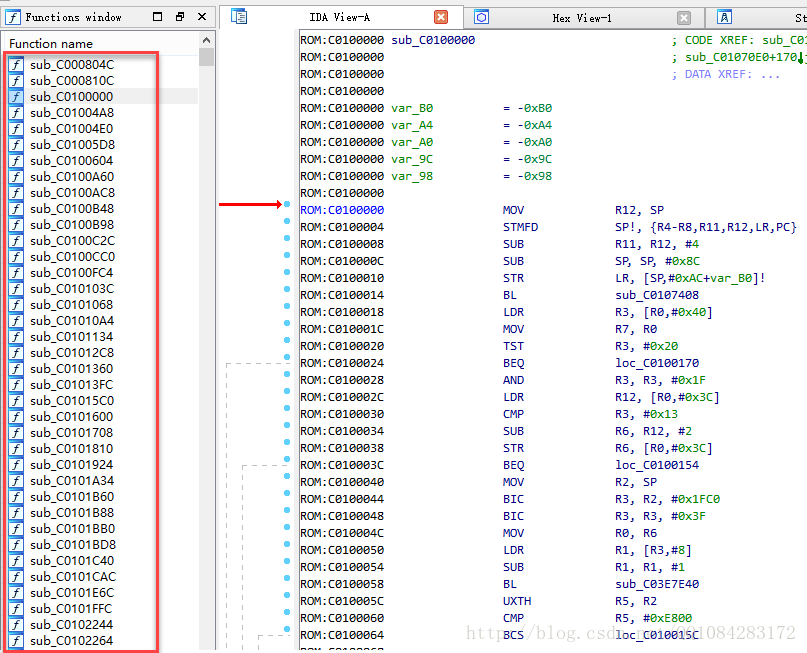Viewport: 807px width, 653px height.
Task: Select function sub_C0100FC4 in the list
Action: click(x=71, y=272)
